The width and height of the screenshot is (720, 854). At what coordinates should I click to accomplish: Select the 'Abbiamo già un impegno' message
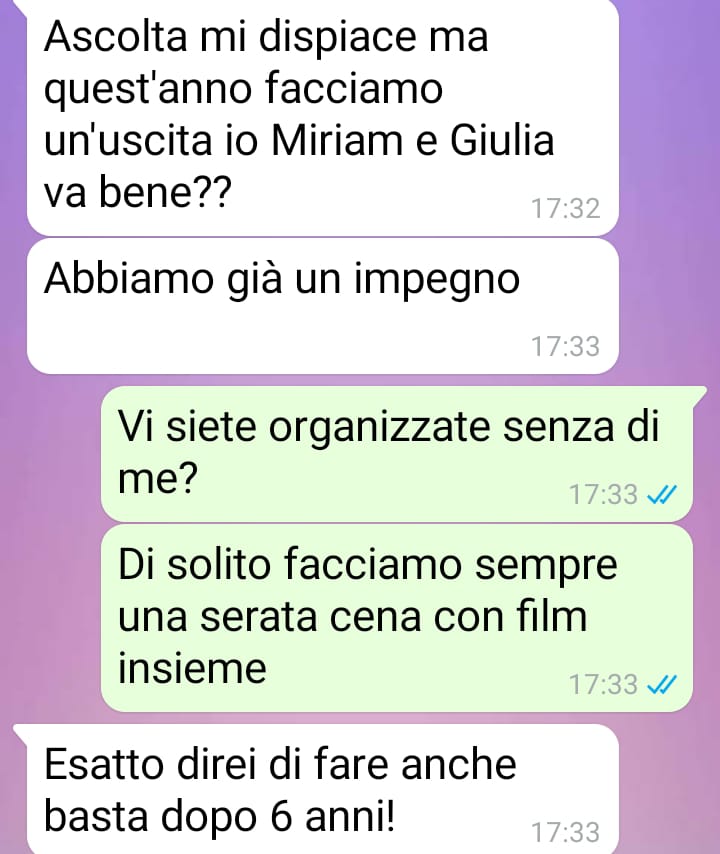pyautogui.click(x=323, y=306)
